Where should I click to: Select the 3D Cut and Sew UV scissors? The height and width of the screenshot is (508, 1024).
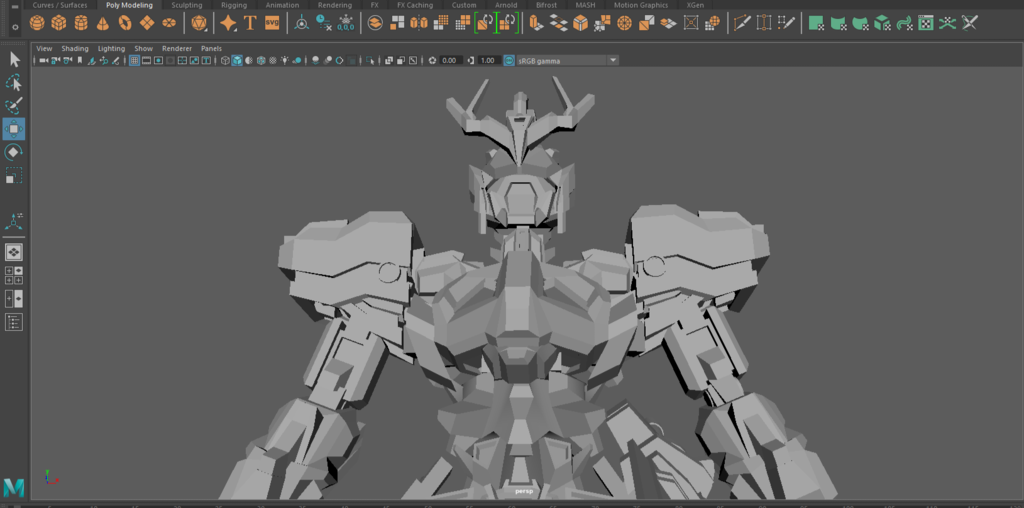click(x=970, y=24)
